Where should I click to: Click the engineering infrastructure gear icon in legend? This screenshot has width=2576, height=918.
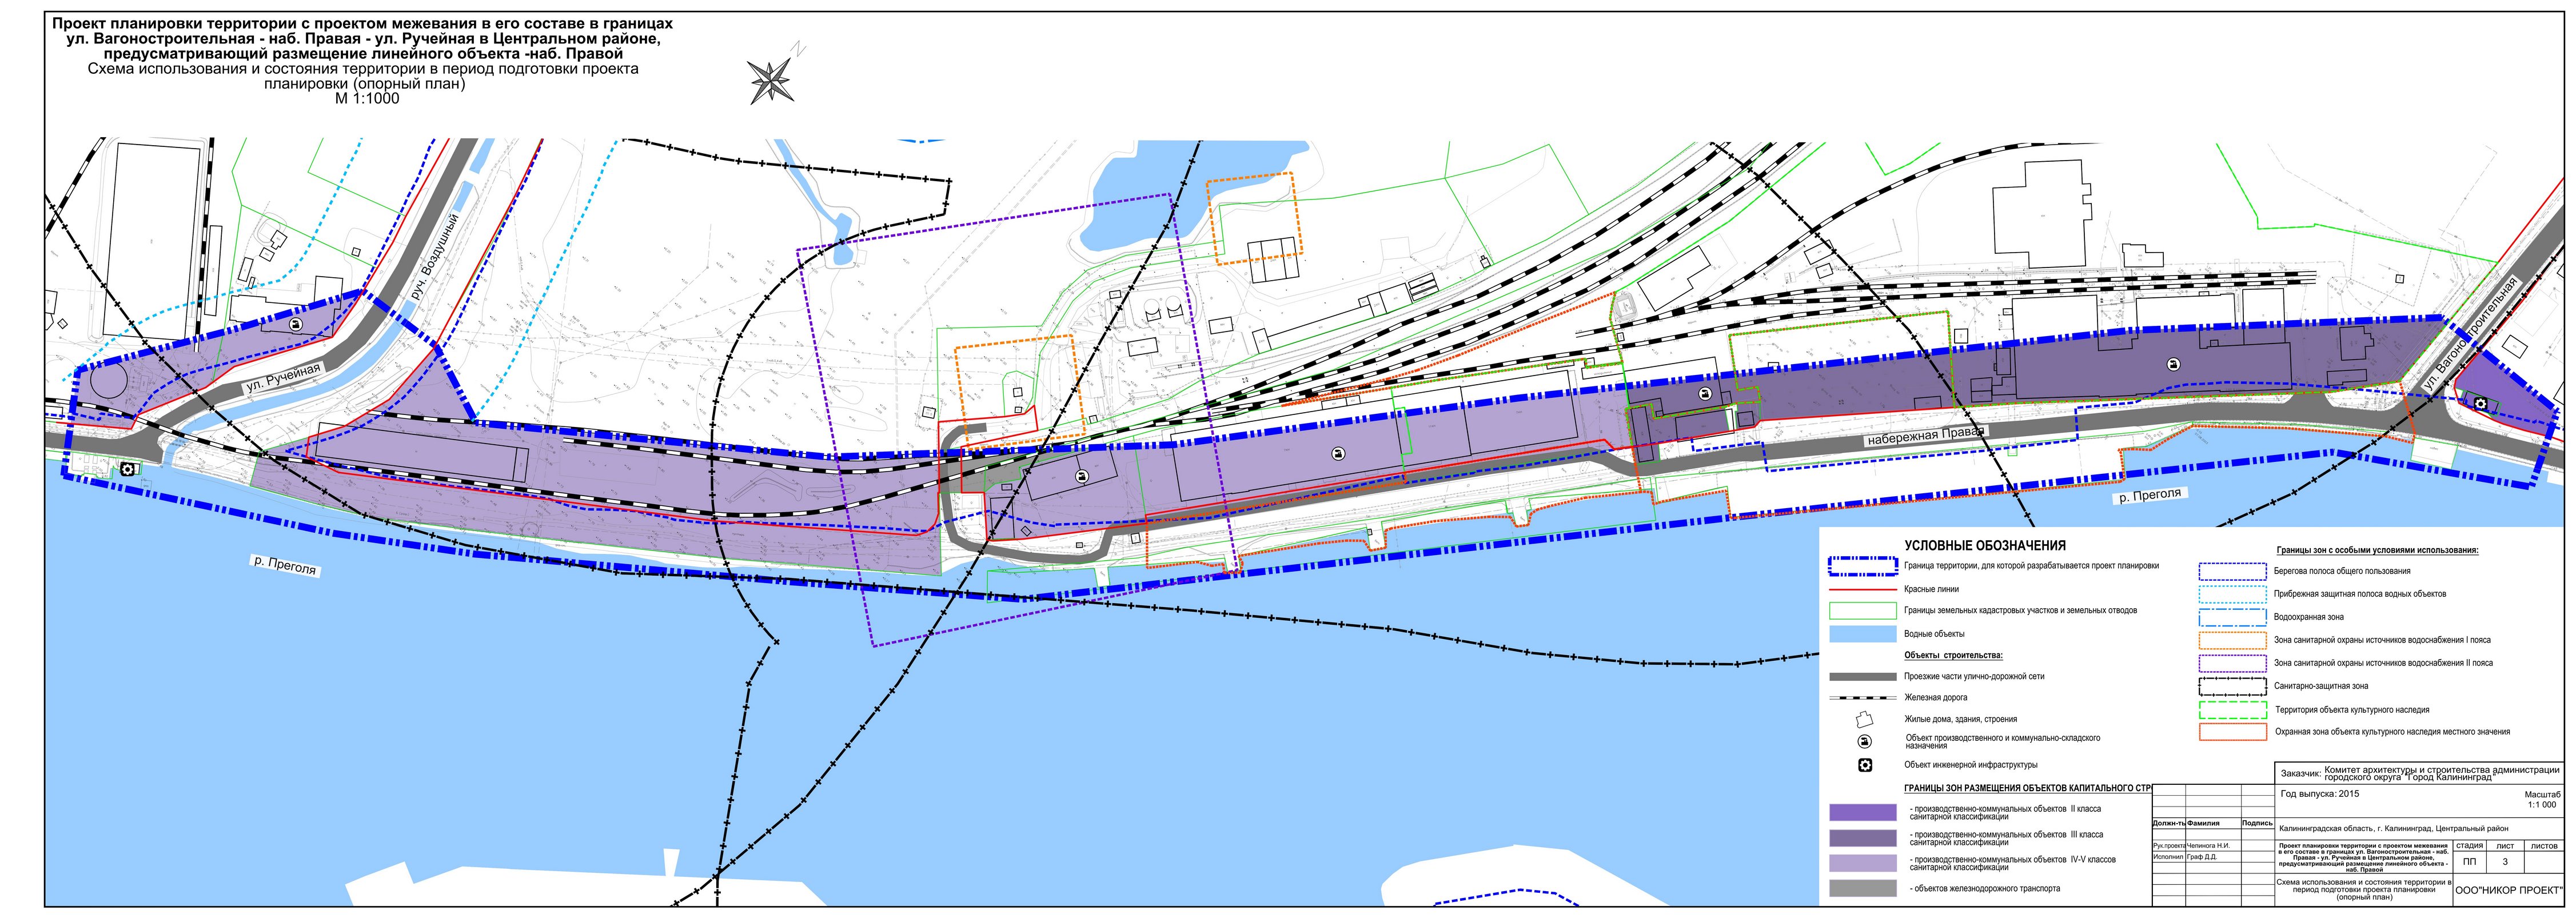[1864, 765]
